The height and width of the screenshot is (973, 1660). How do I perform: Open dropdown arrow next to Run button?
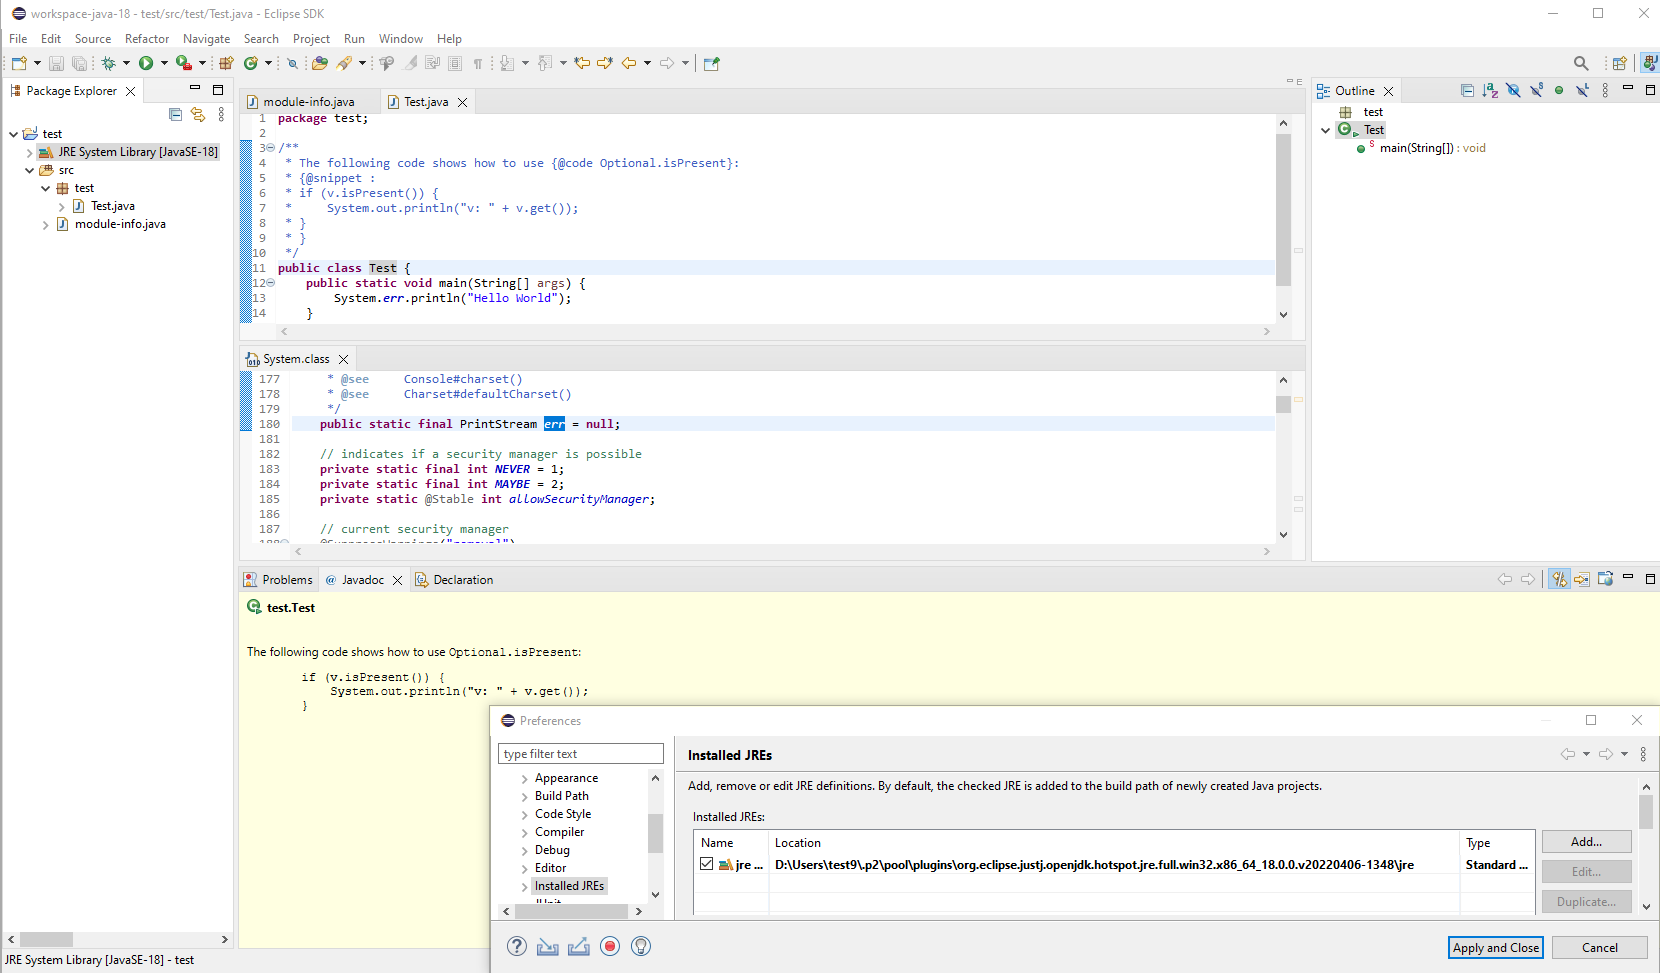pos(165,63)
